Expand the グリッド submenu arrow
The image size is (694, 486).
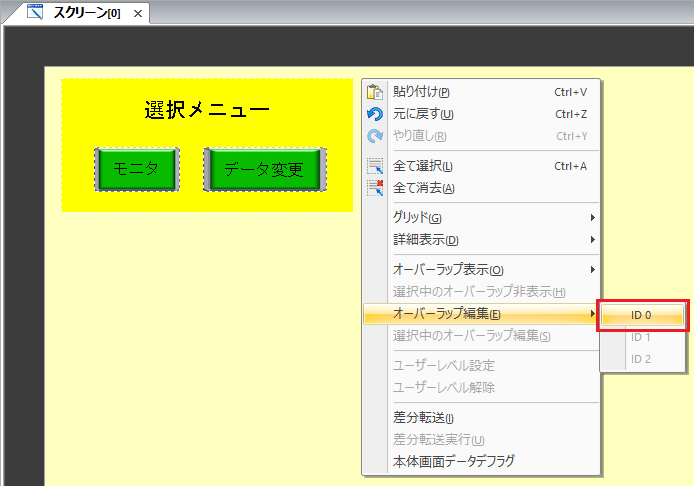[592, 218]
